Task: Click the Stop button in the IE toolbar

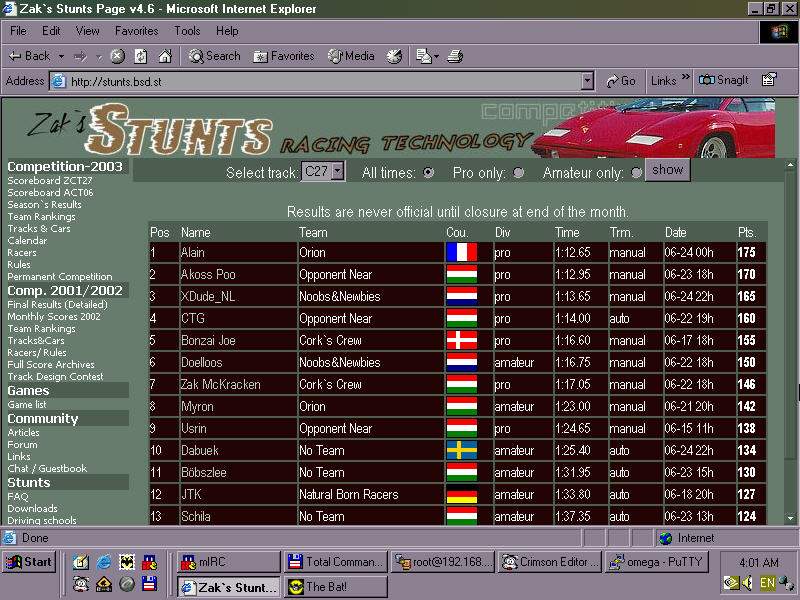Action: [117, 56]
